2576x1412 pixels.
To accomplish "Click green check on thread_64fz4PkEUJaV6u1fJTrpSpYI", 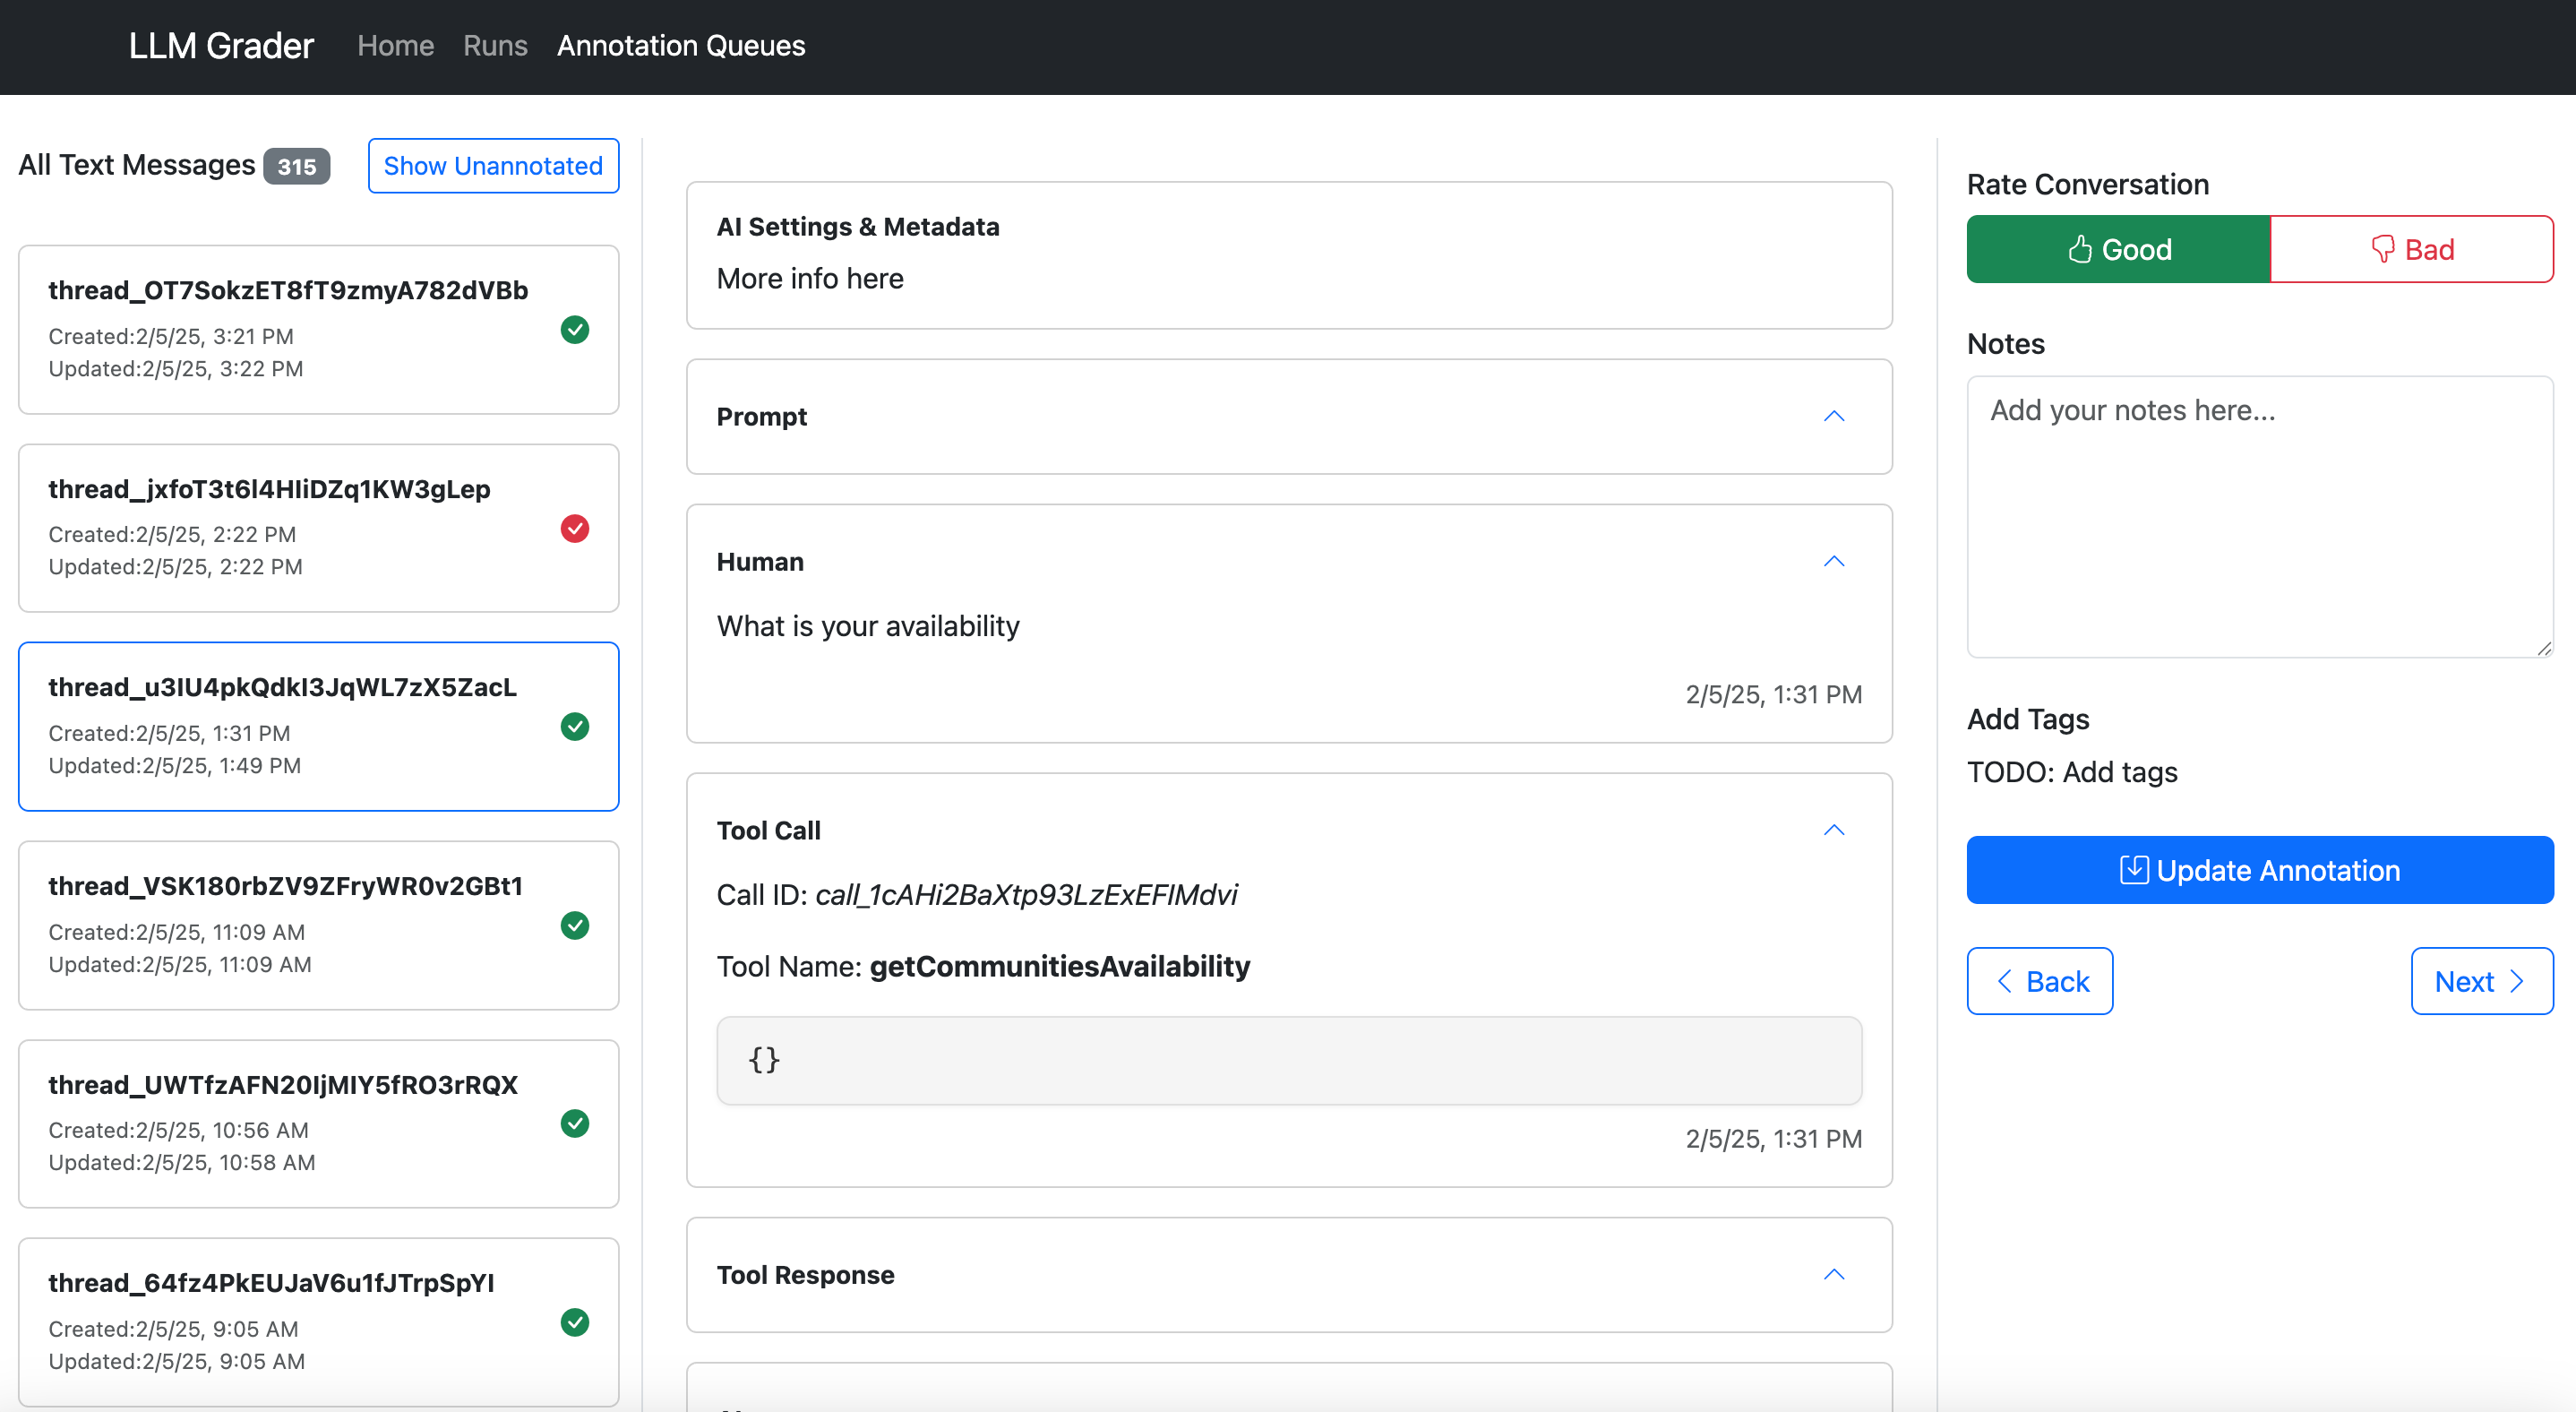I will [575, 1322].
